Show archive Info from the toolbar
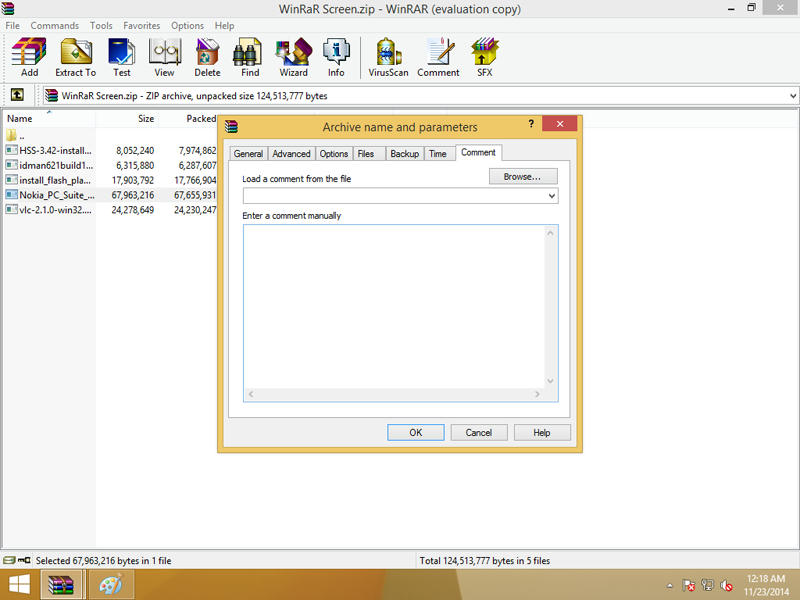Screen dimensions: 800x600 (336, 57)
